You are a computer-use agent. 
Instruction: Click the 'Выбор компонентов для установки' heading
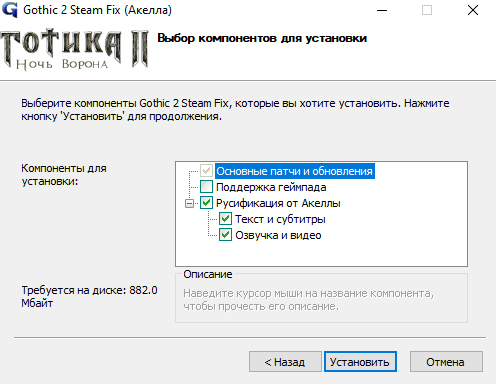click(262, 38)
